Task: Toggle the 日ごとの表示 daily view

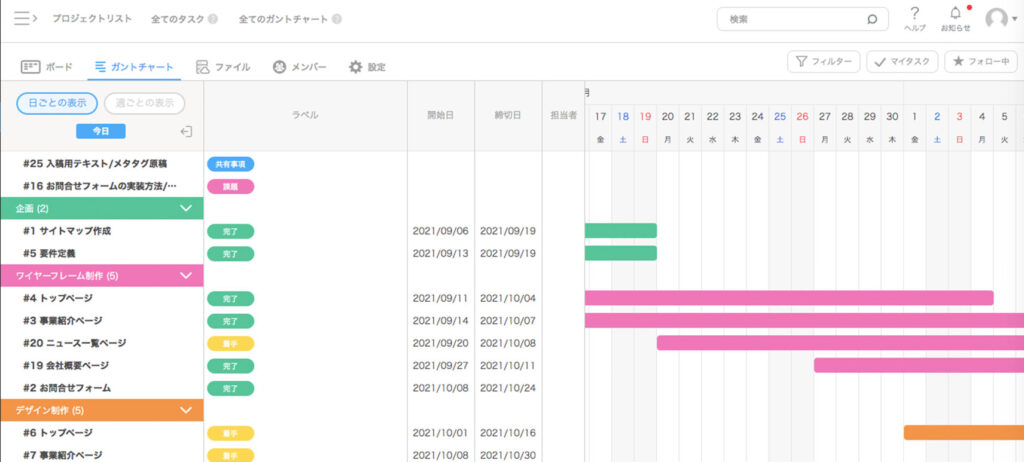Action: [57, 103]
